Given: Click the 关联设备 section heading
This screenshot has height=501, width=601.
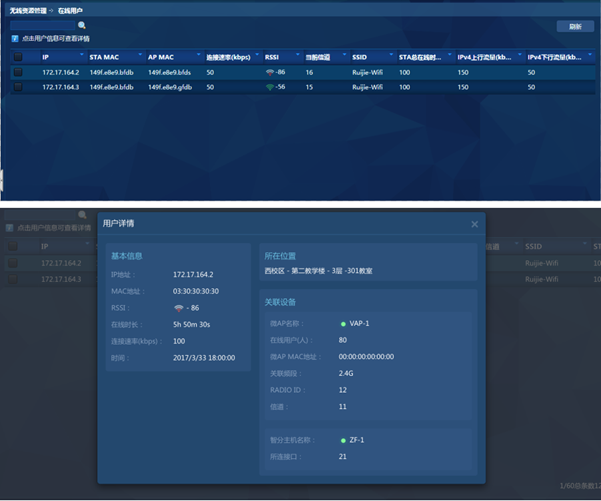Looking at the screenshot, I should [x=280, y=302].
